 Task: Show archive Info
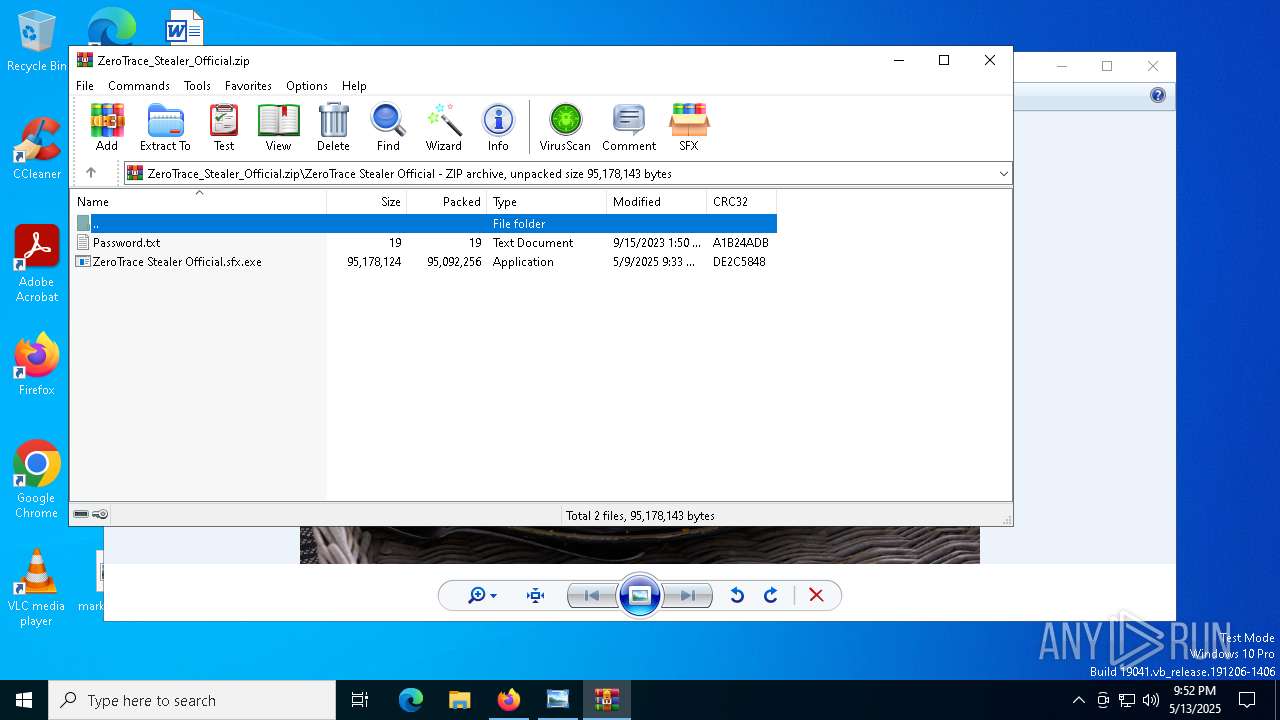(x=498, y=127)
